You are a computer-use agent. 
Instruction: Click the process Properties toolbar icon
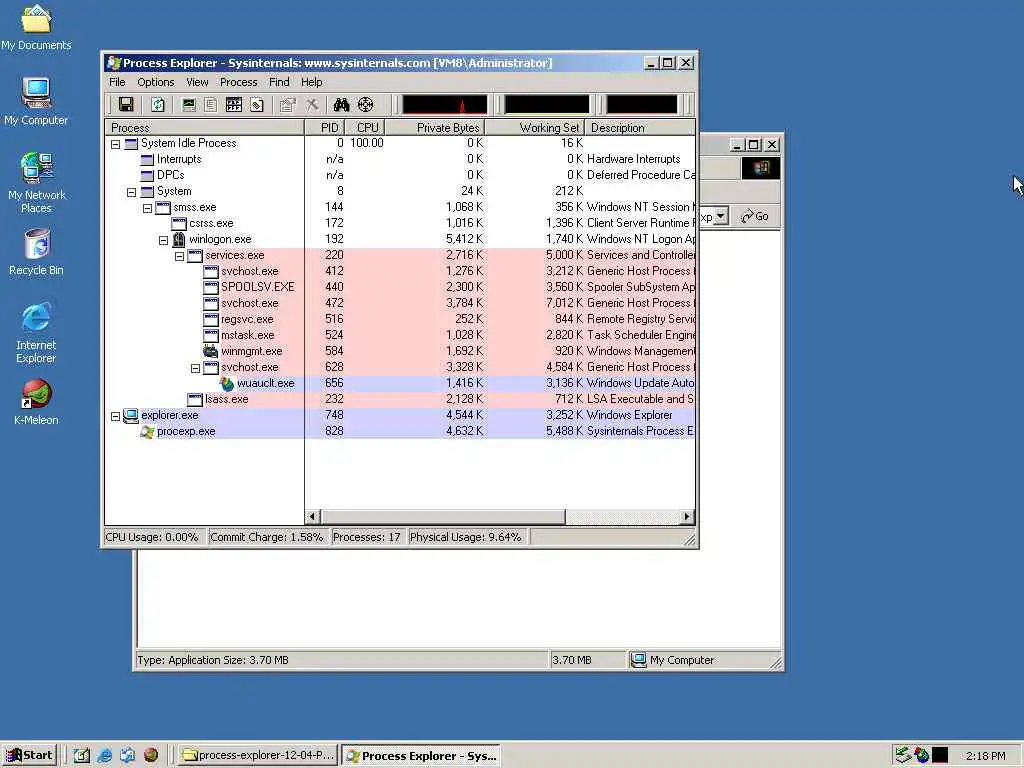tap(287, 104)
